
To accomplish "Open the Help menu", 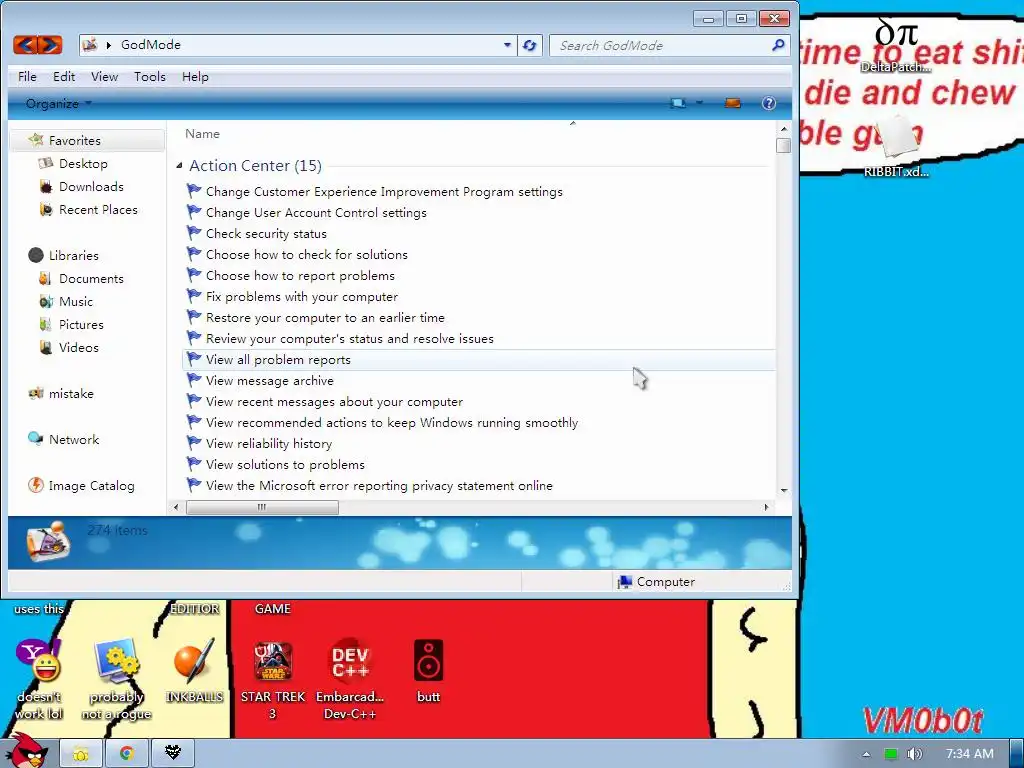I will click(x=195, y=76).
